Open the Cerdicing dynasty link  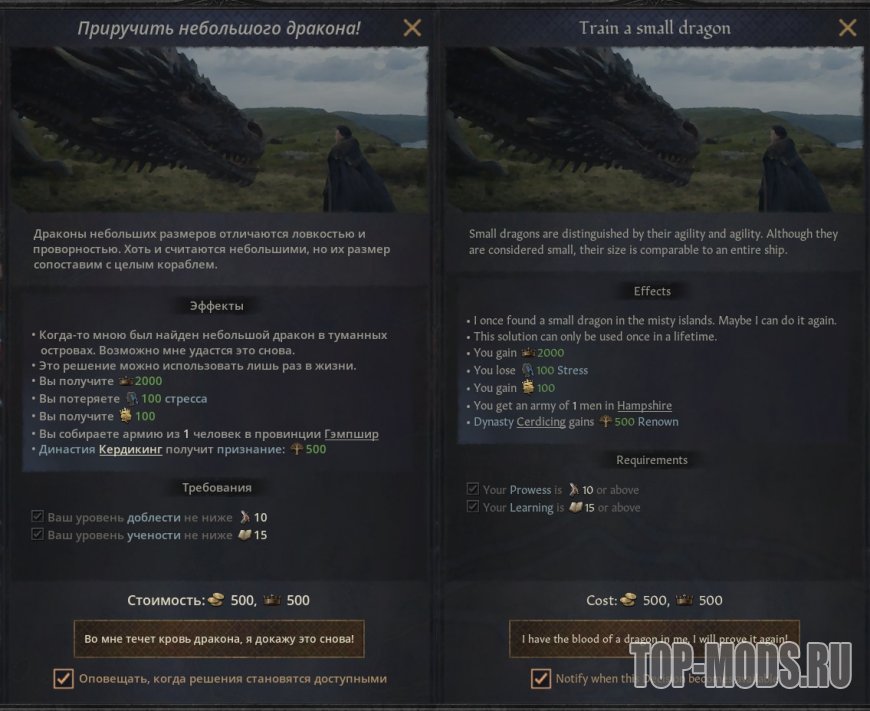click(x=541, y=422)
